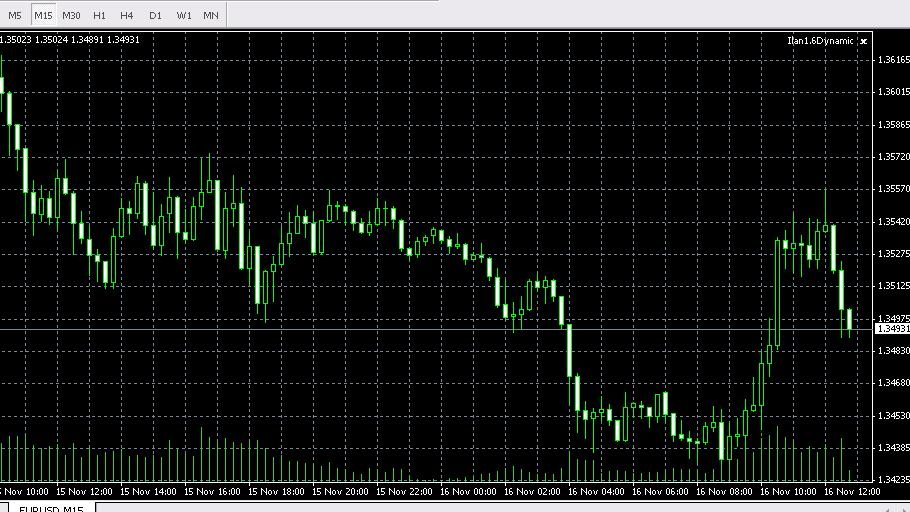Viewport: 910px width, 512px height.
Task: Change timeframe to H4
Action: [x=127, y=16]
